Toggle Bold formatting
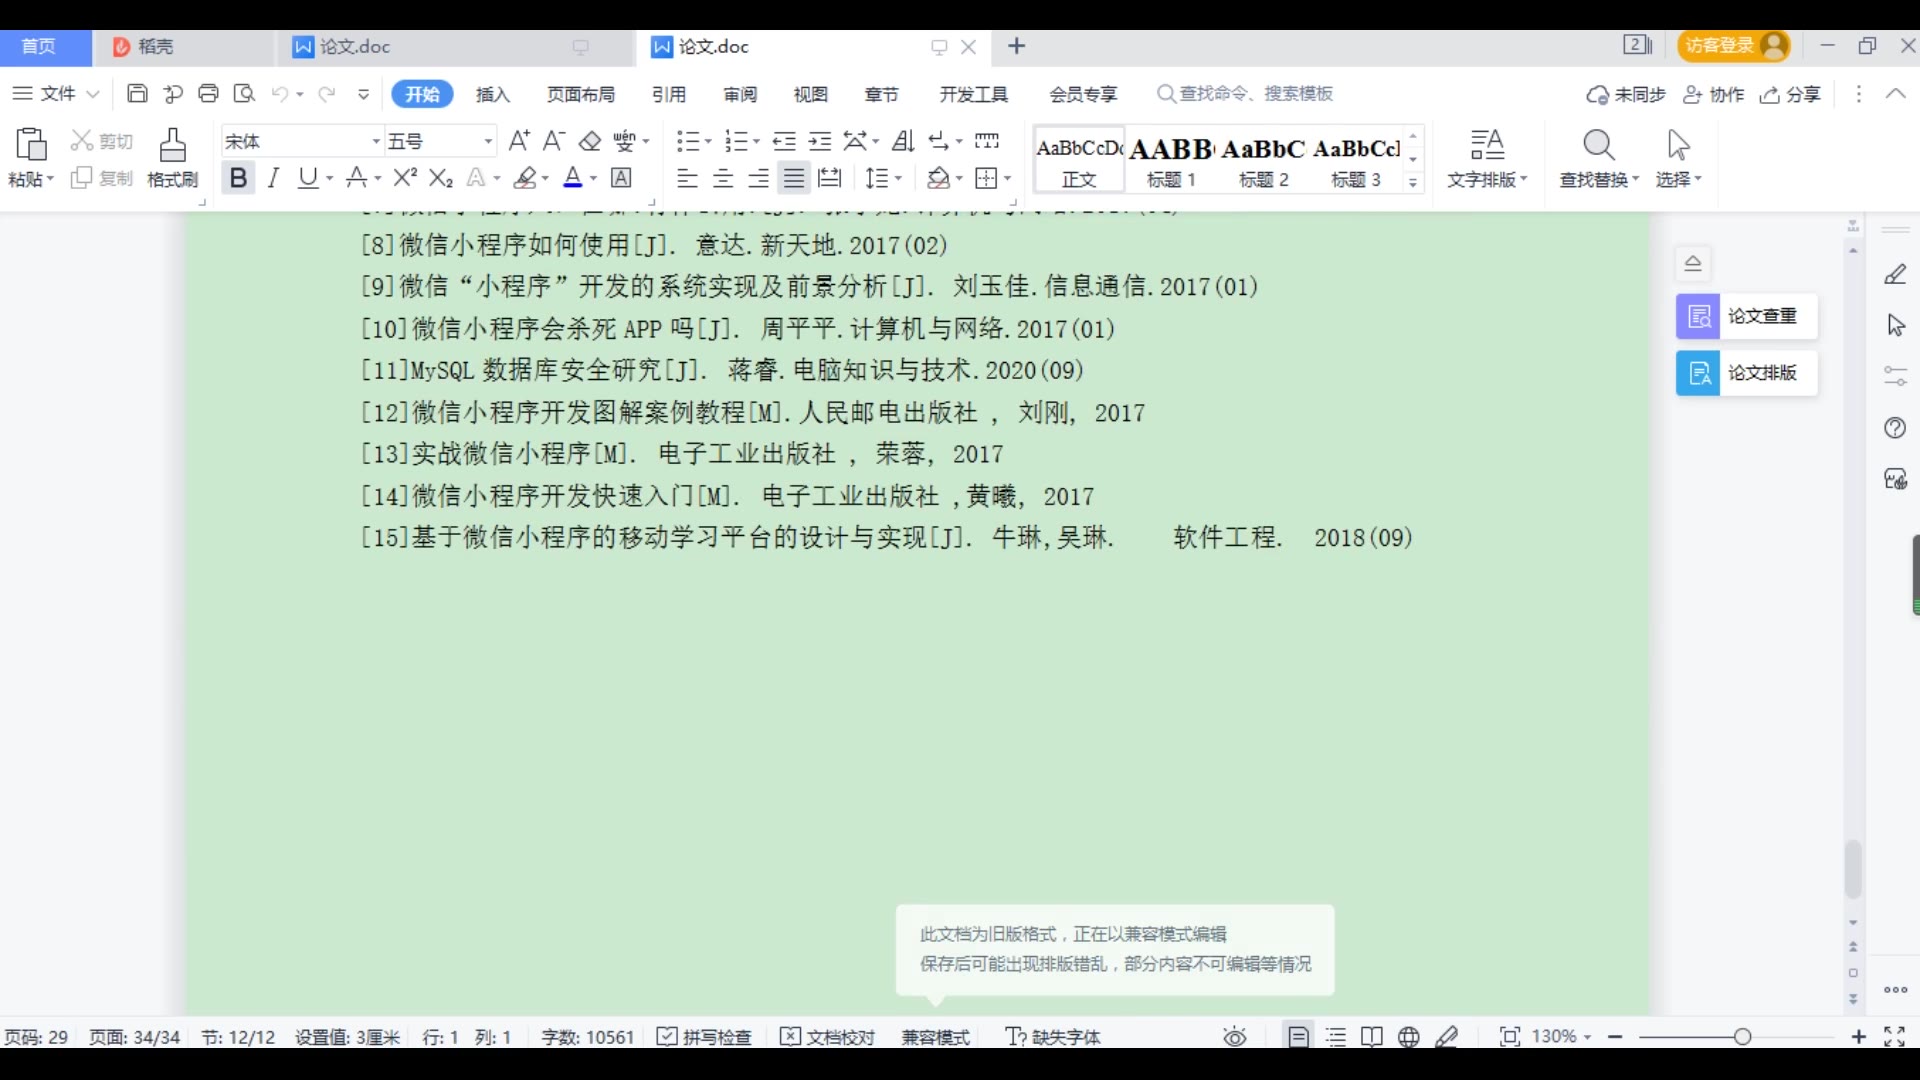Image resolution: width=1920 pixels, height=1080 pixels. coord(238,178)
